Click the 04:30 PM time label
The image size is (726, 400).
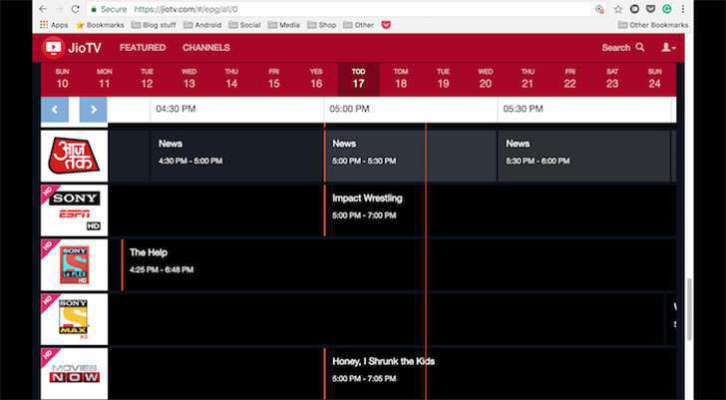point(176,109)
